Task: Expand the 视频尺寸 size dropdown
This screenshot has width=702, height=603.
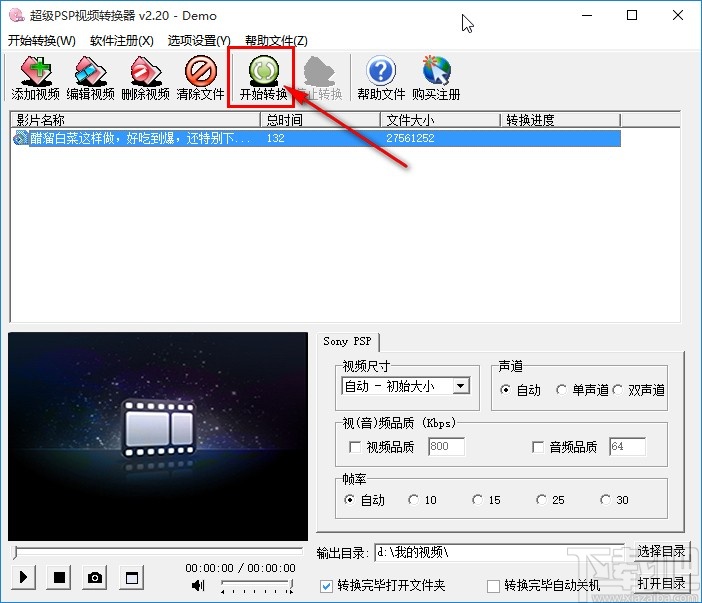Action: coord(460,386)
